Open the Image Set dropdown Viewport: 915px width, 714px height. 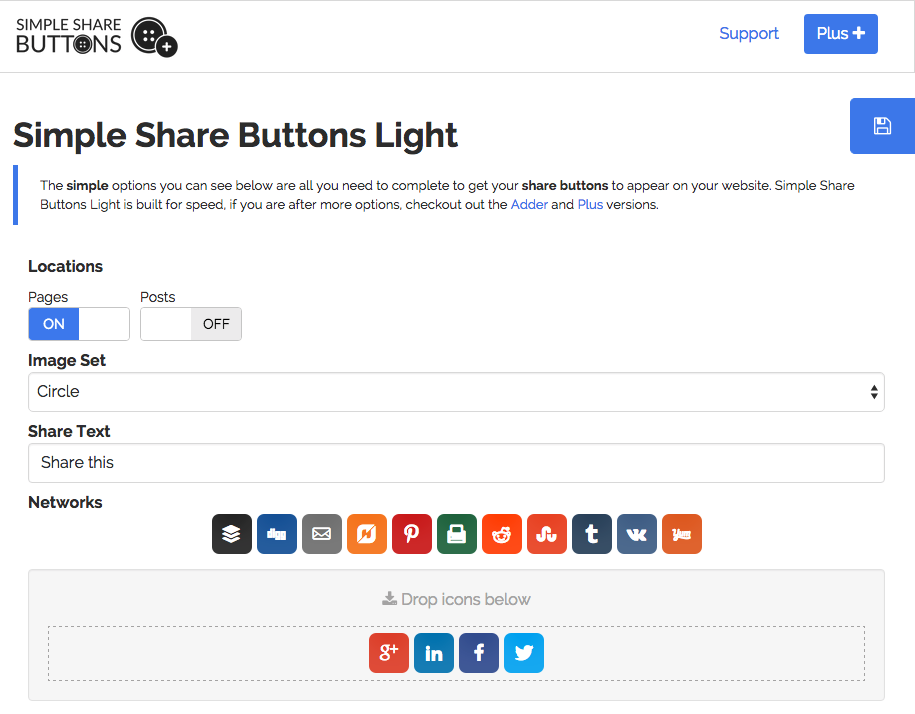coord(456,391)
